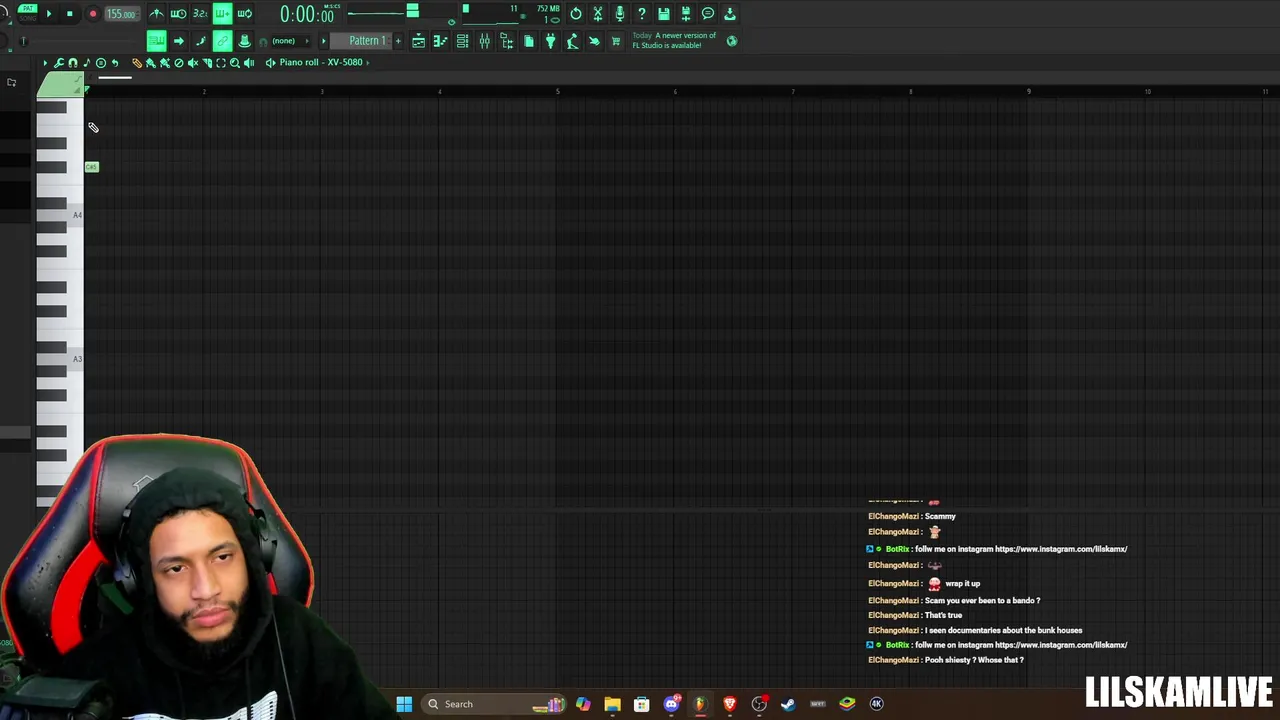The image size is (1280, 720).
Task: Click the Stop button in transport
Action: pos(69,14)
